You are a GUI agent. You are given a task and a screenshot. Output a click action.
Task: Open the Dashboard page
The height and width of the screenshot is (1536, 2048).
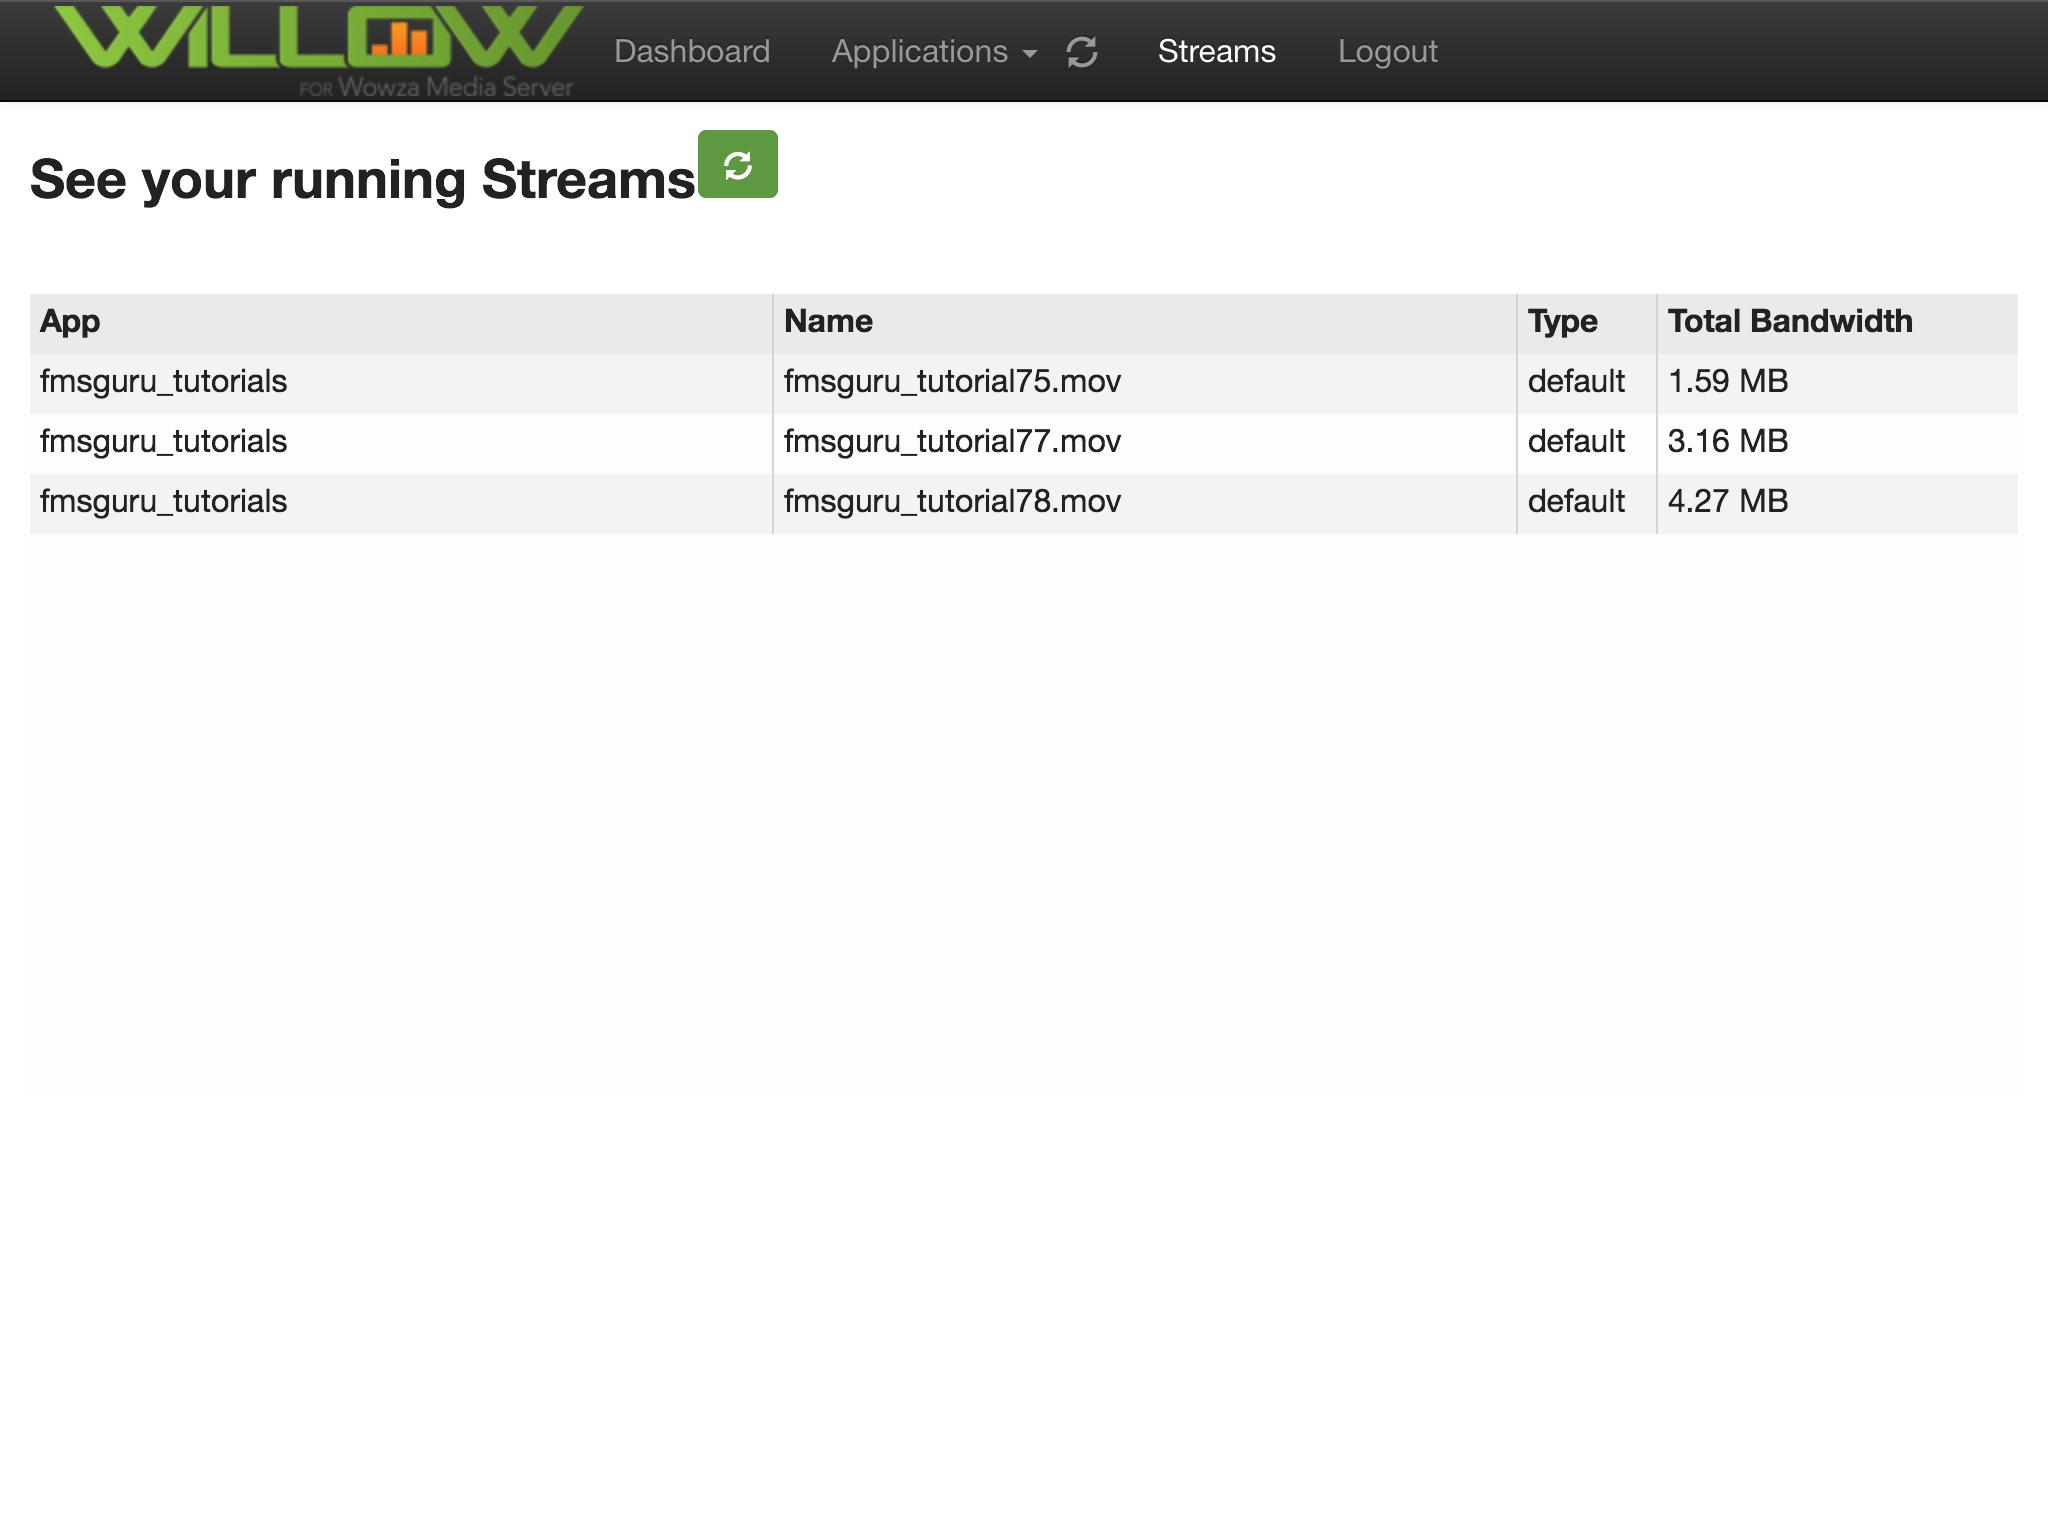coord(692,52)
